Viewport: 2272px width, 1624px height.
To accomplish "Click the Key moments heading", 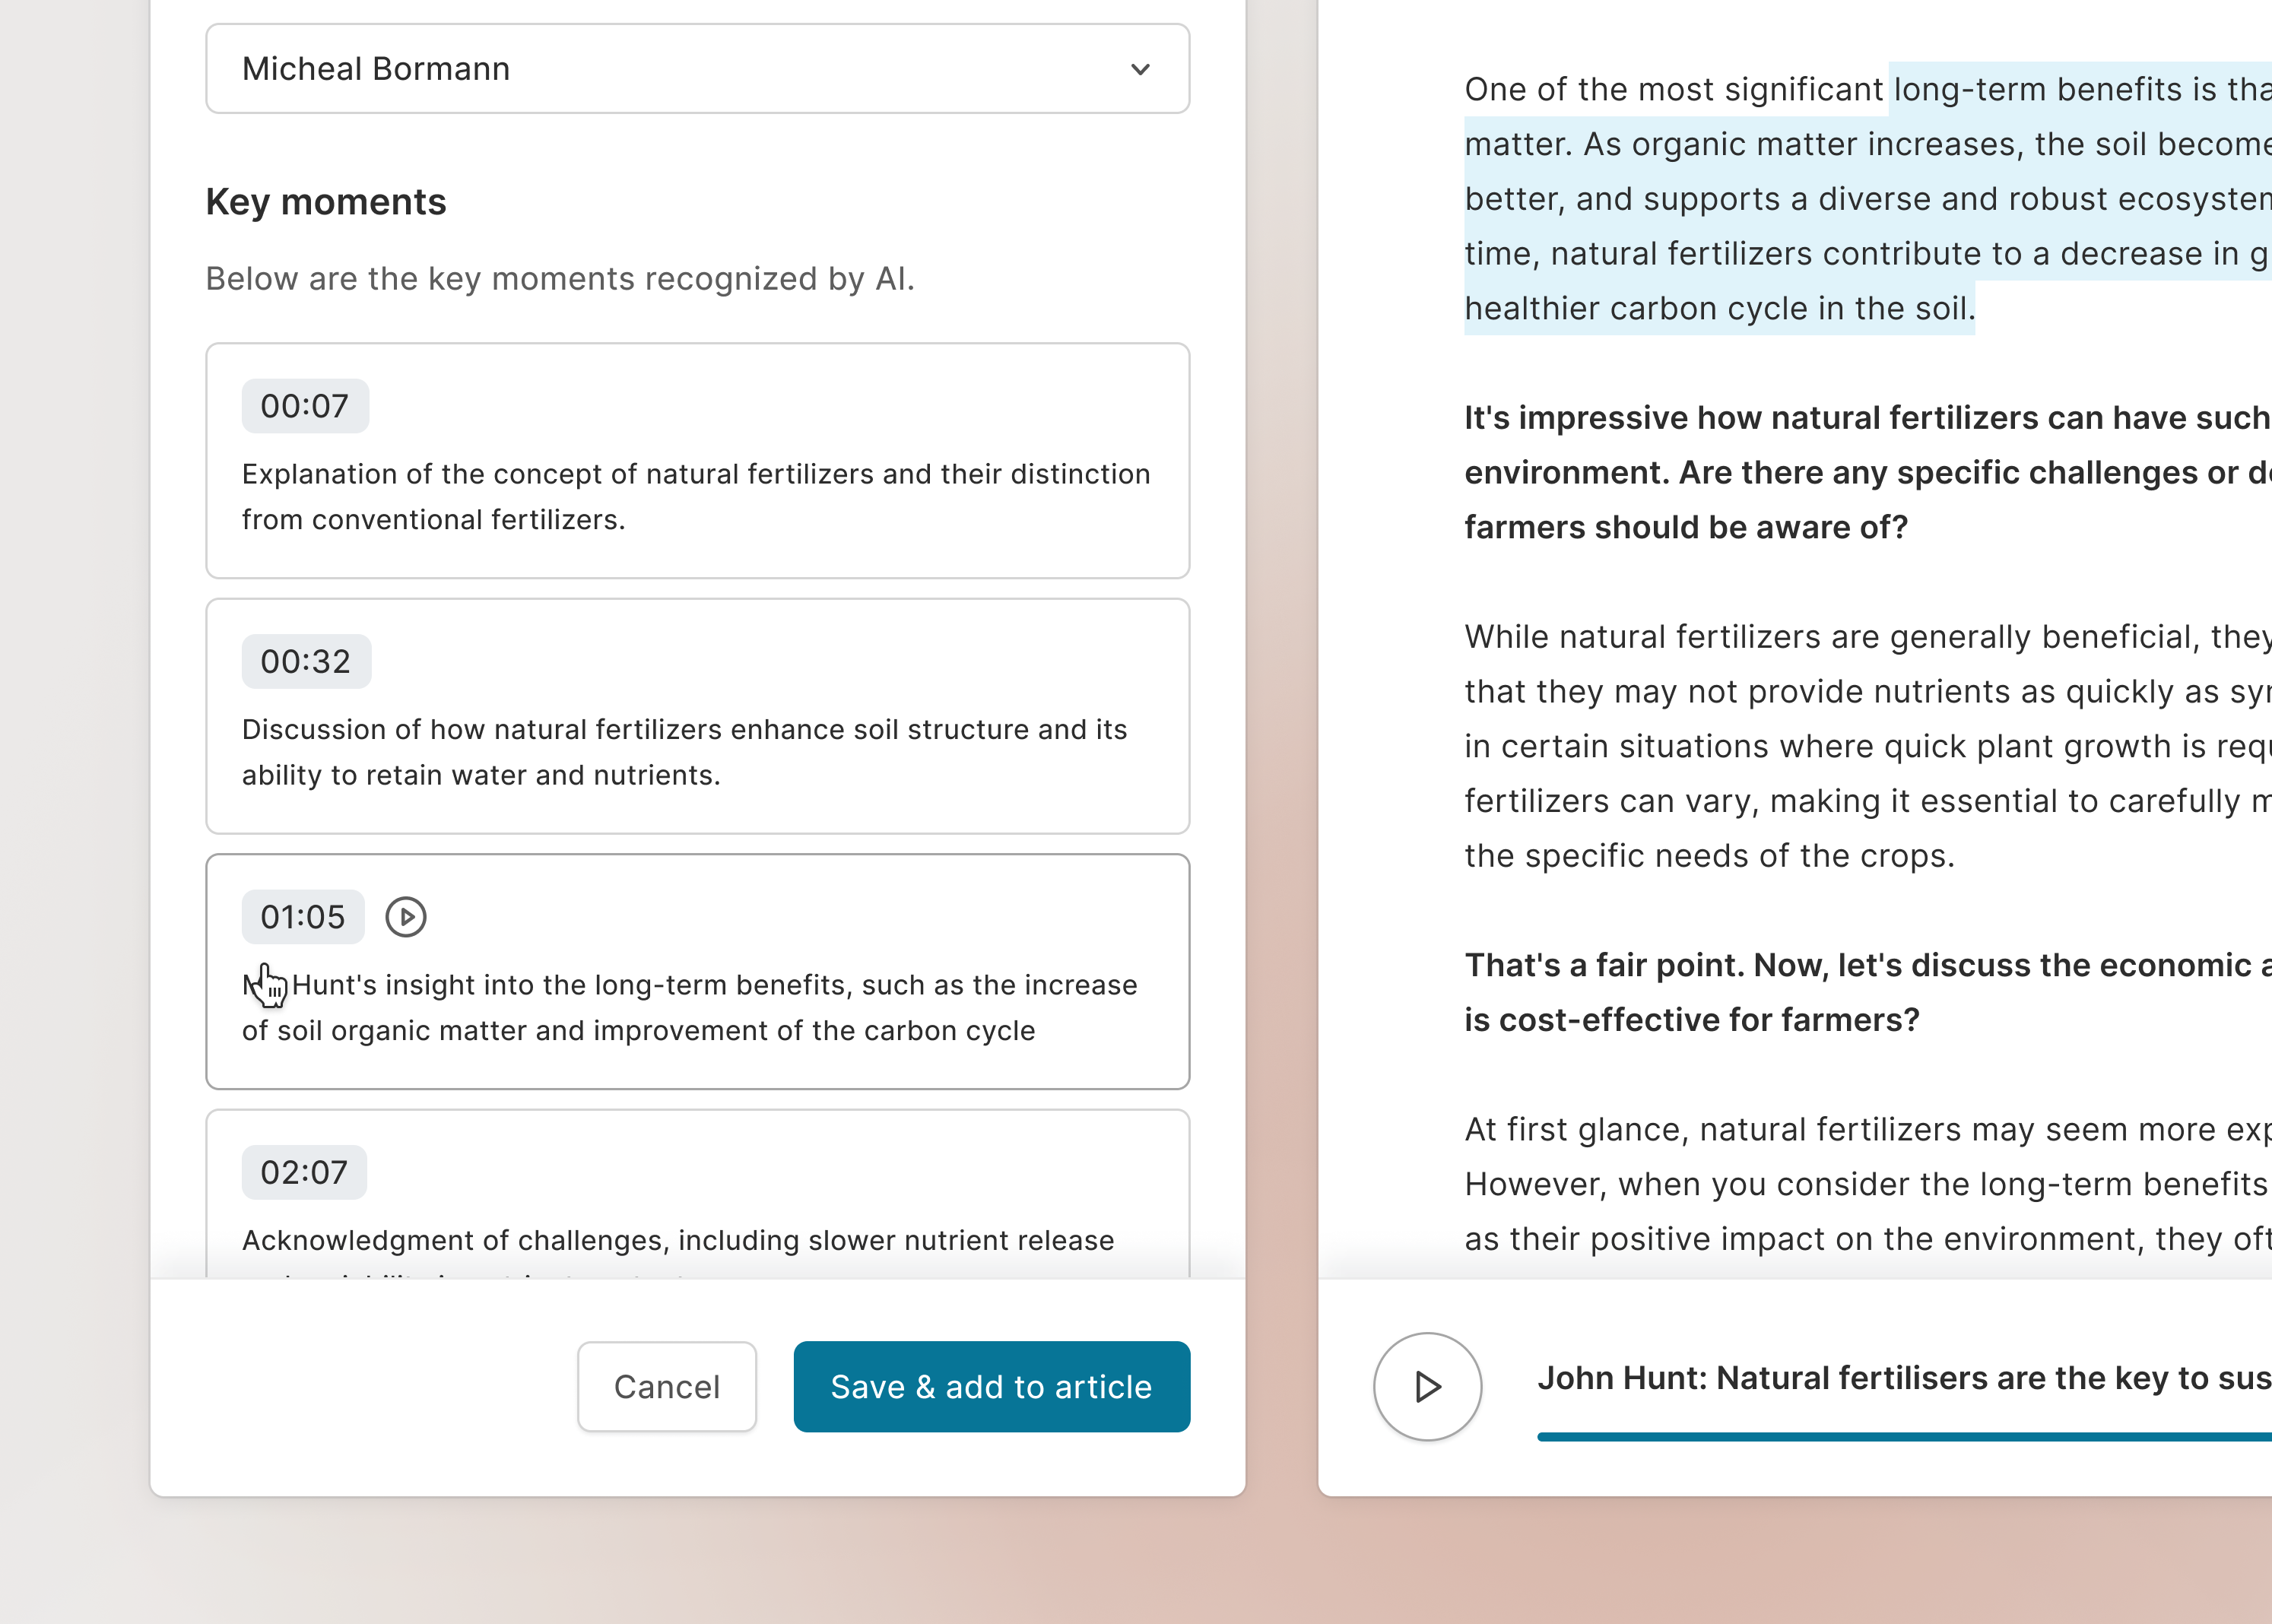I will click(x=326, y=202).
